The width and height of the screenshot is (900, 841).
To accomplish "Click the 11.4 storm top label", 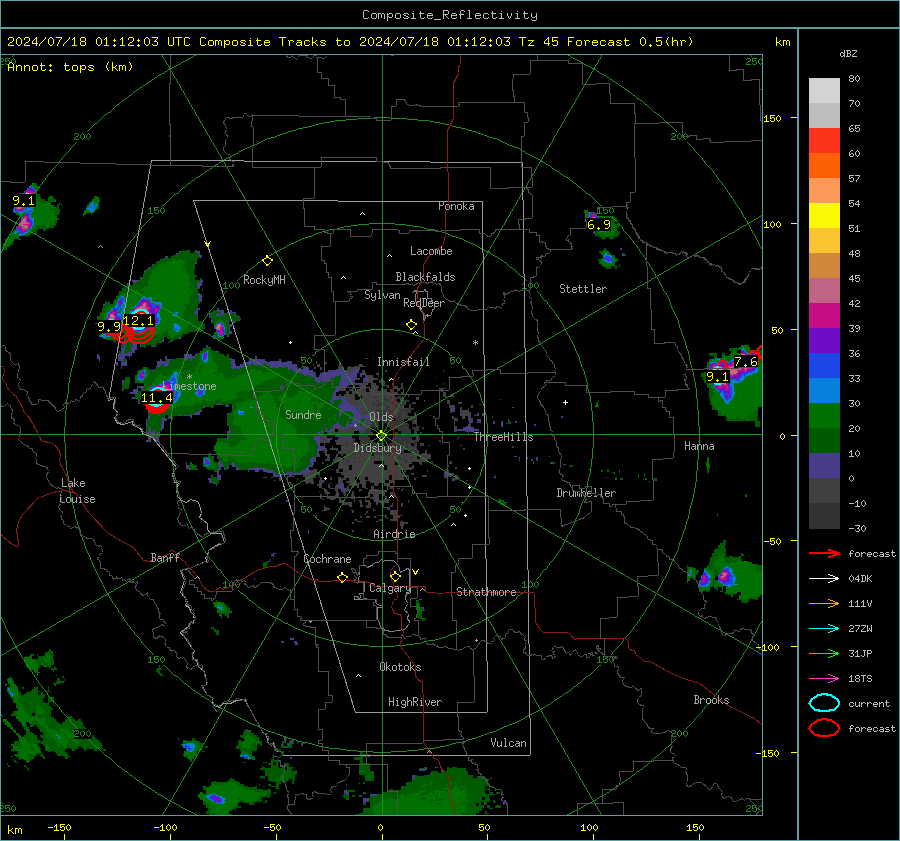I will point(157,397).
